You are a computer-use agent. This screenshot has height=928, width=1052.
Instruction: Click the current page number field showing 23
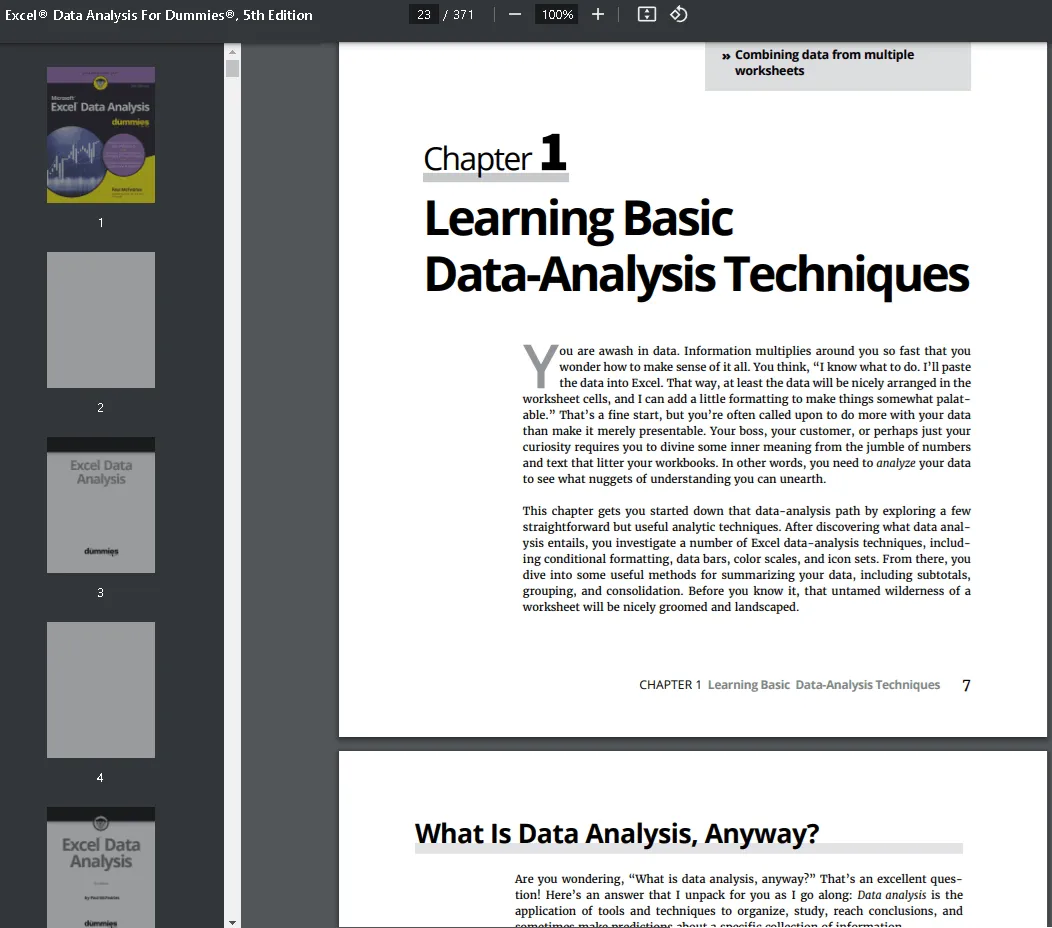pyautogui.click(x=424, y=15)
